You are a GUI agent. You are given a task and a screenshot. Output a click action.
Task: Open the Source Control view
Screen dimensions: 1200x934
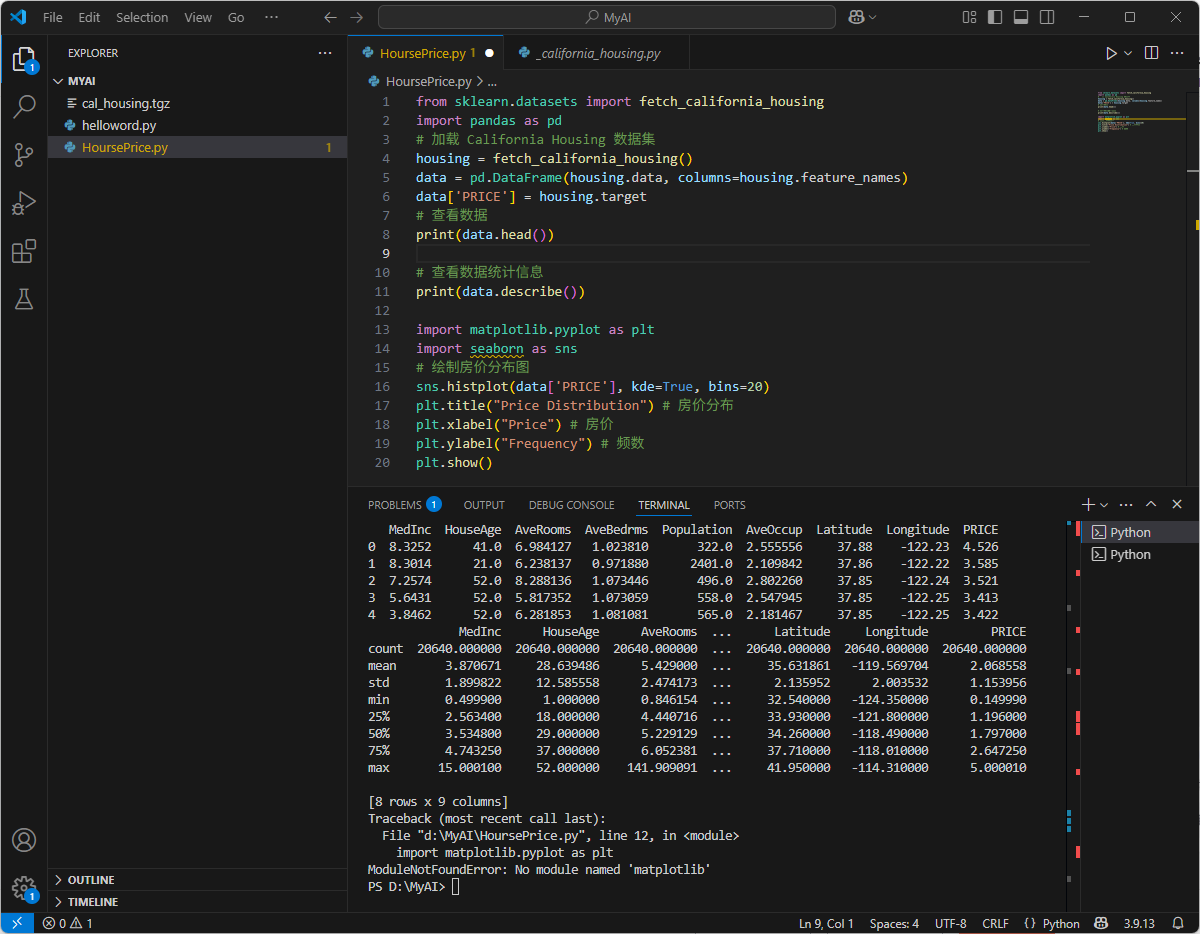point(24,154)
